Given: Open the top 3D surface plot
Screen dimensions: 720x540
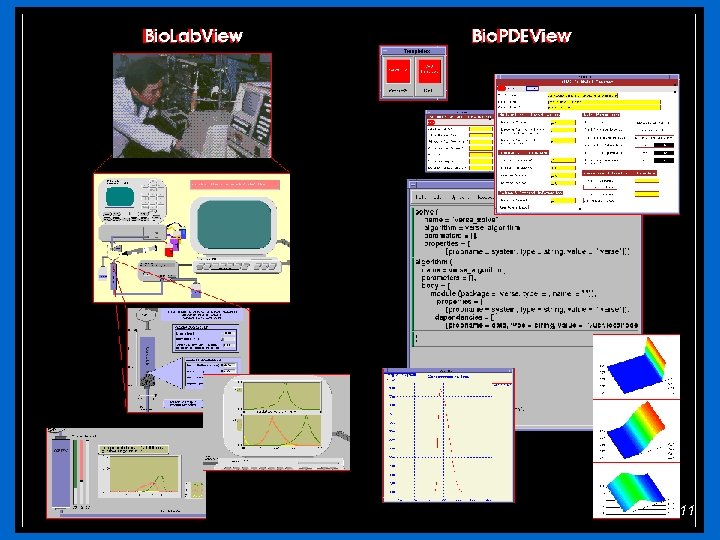Looking at the screenshot, I should [636, 366].
